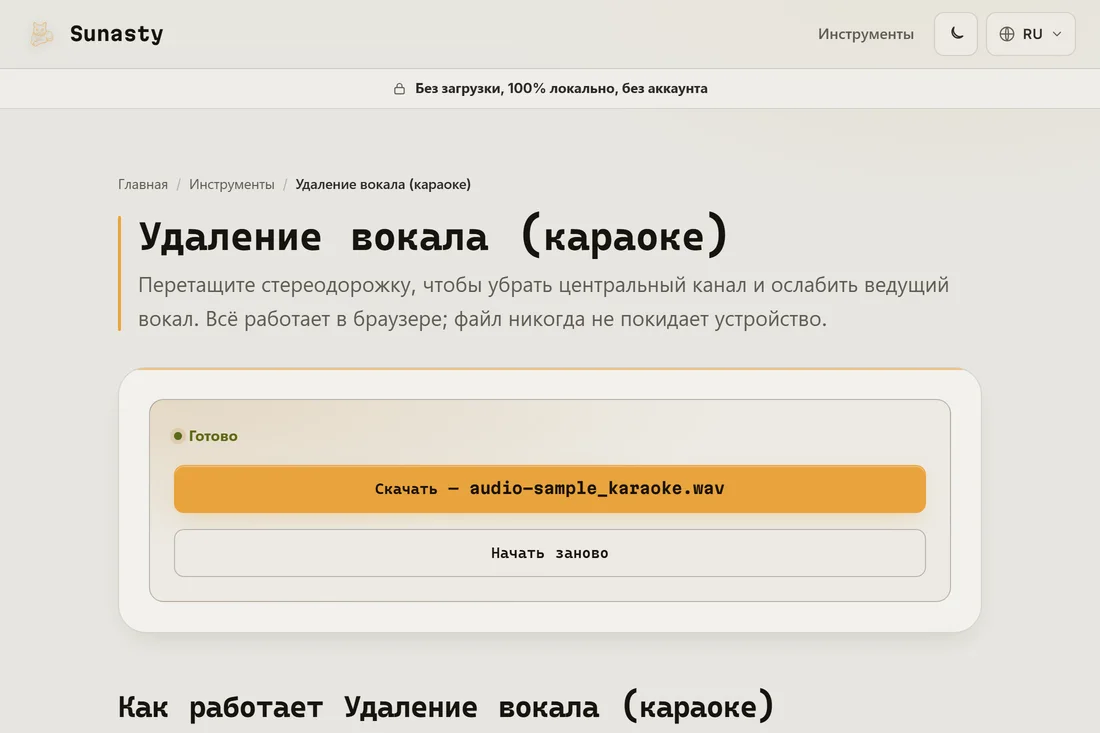Click the Готово status label
Viewport: 1100px width, 733px height.
[x=213, y=436]
